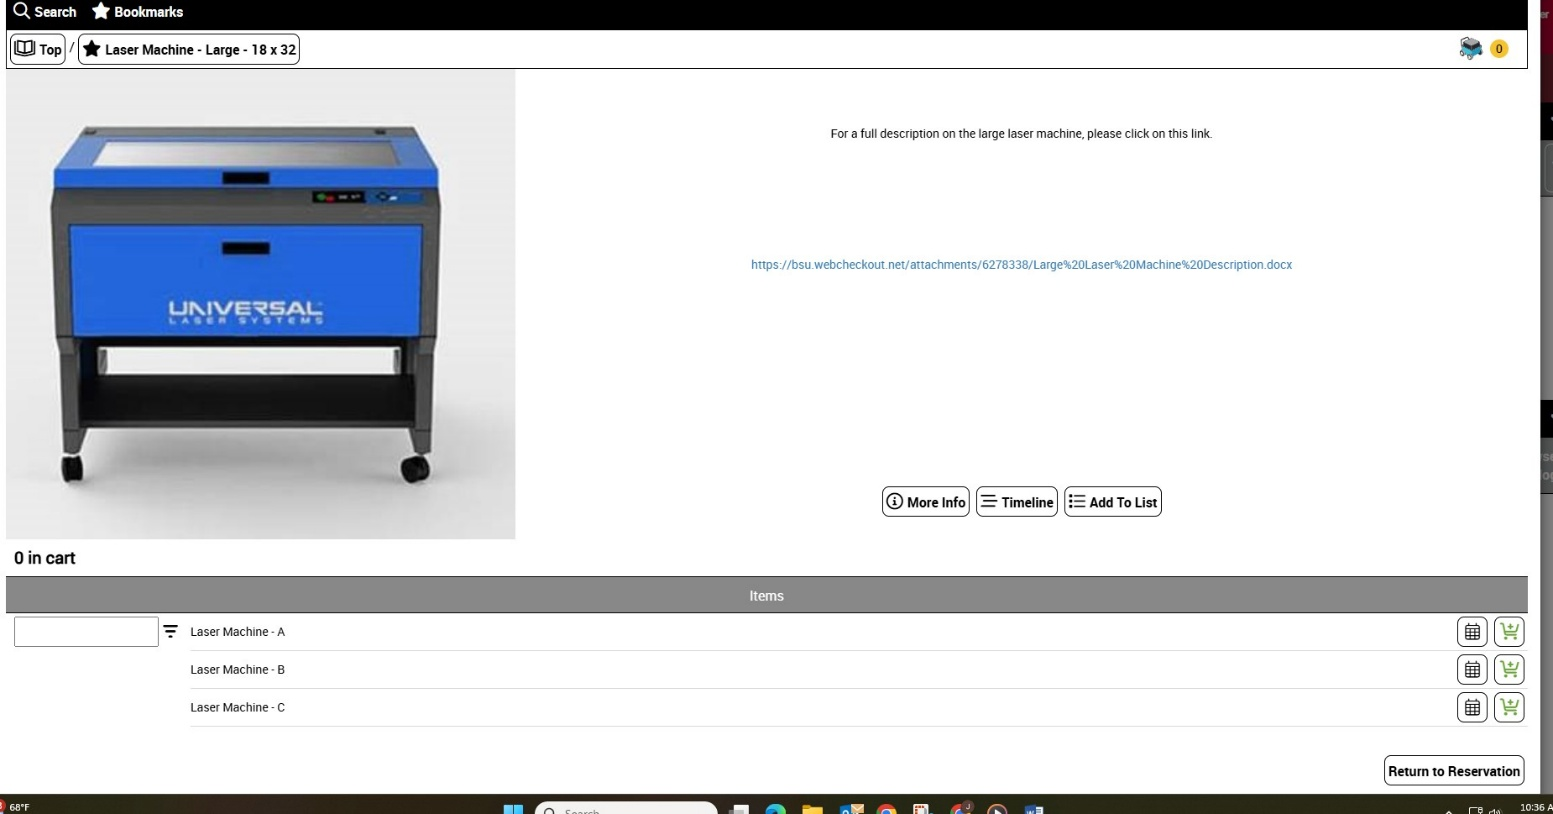Click the Items table header

tap(767, 595)
